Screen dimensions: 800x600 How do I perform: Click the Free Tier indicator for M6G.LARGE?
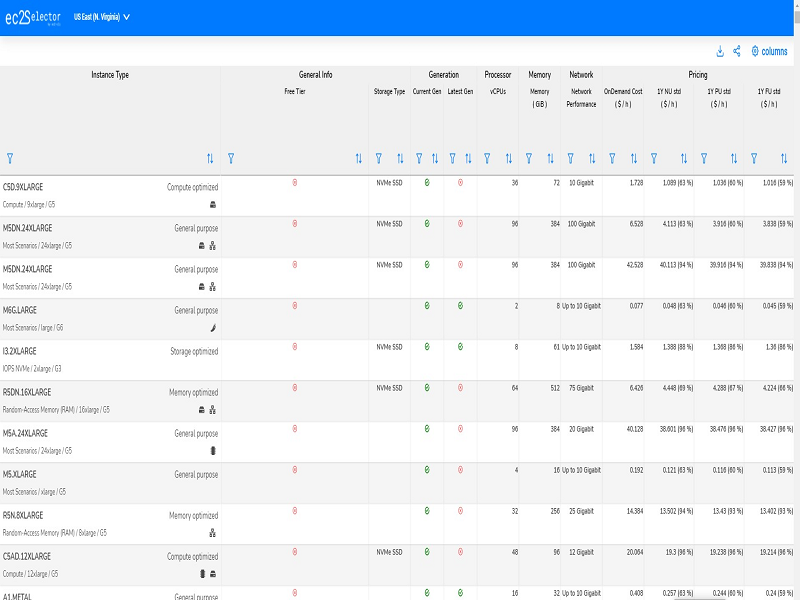point(295,306)
